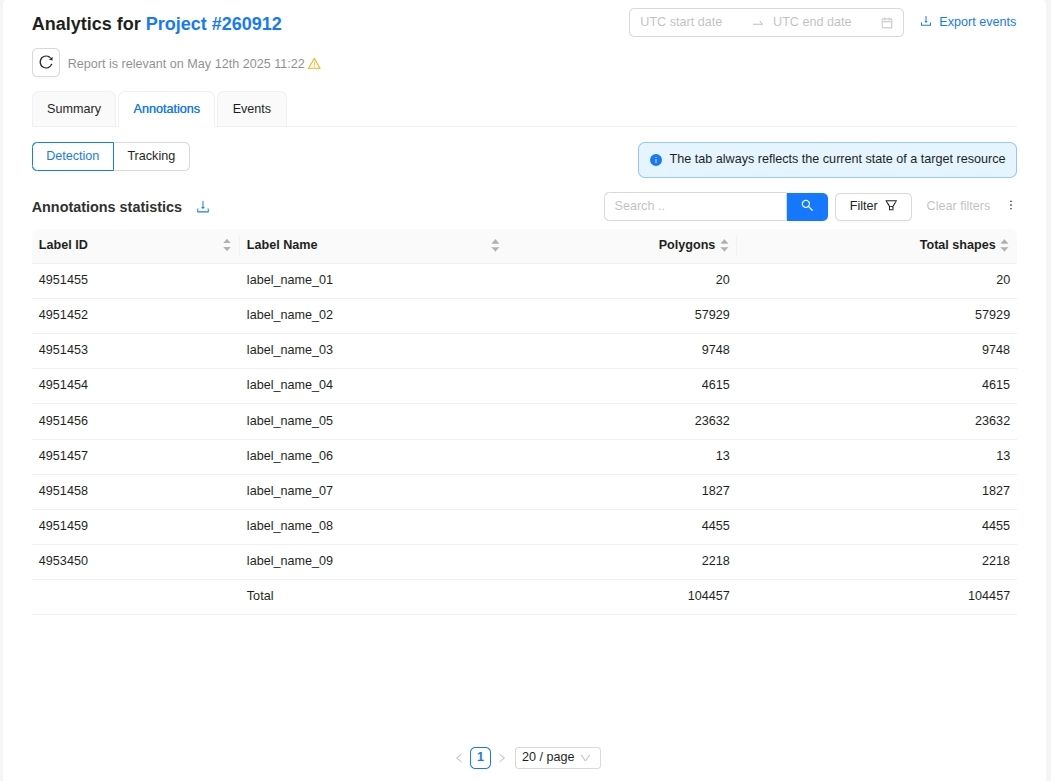Image resolution: width=1051 pixels, height=781 pixels.
Task: Open the 20 / page size dropdown
Action: (557, 758)
